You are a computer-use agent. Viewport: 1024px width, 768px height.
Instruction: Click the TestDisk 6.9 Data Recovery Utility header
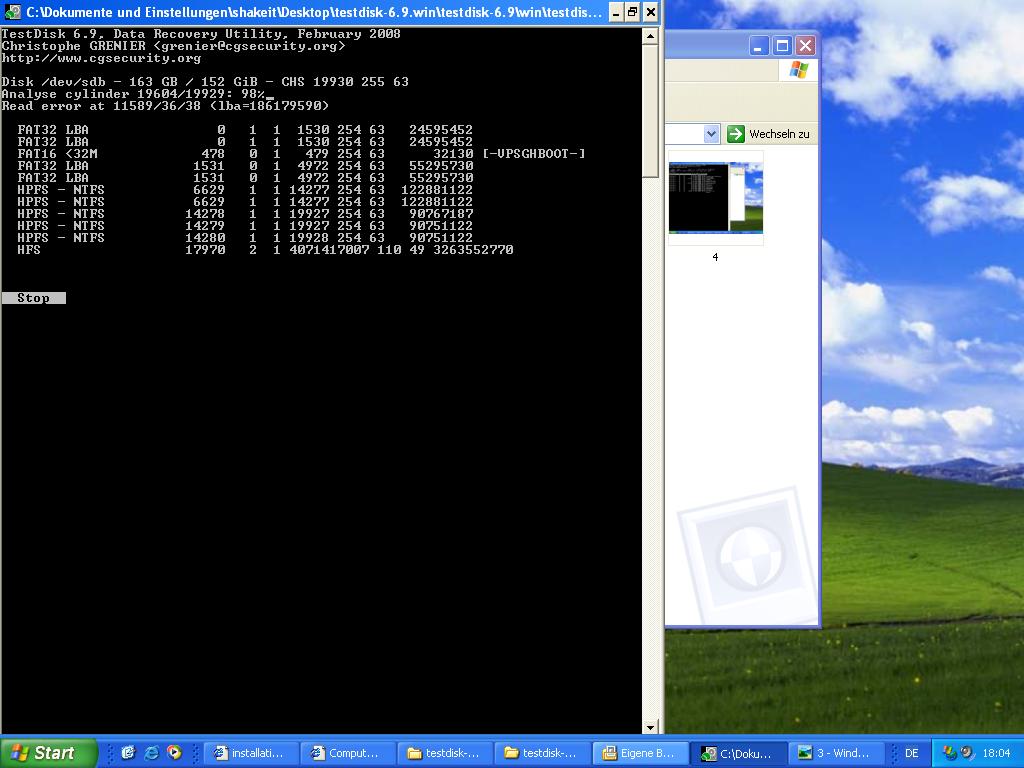click(201, 34)
